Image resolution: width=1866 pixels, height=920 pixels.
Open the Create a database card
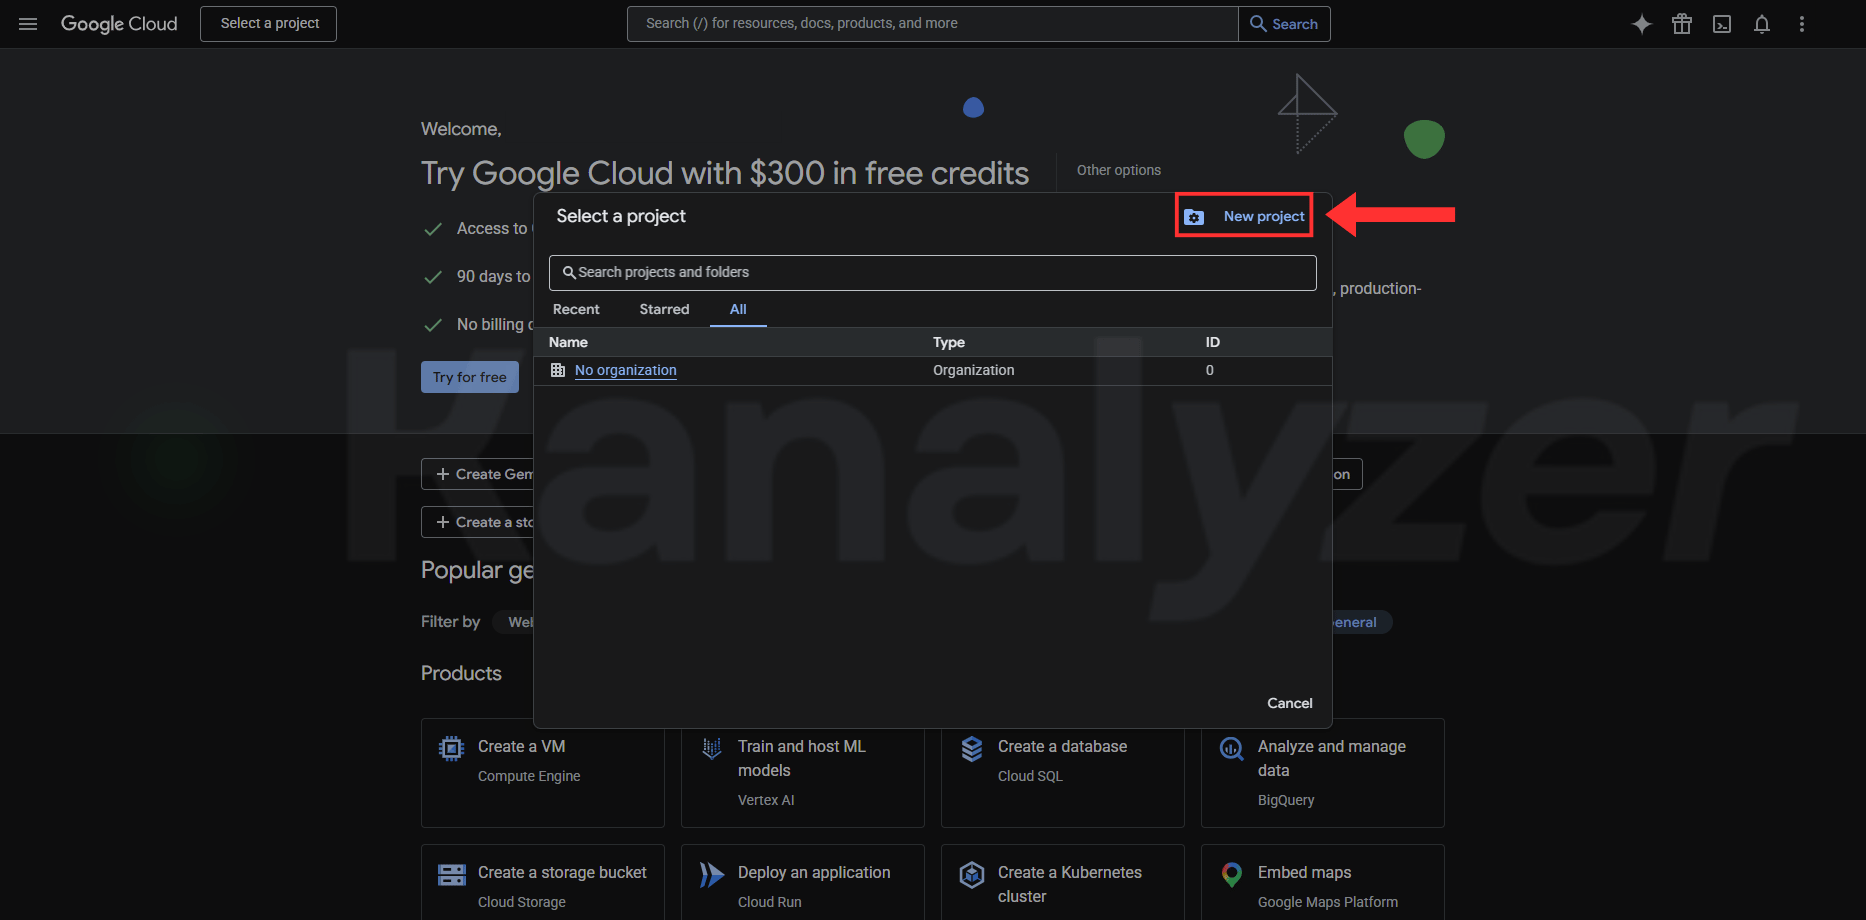coord(1063,773)
